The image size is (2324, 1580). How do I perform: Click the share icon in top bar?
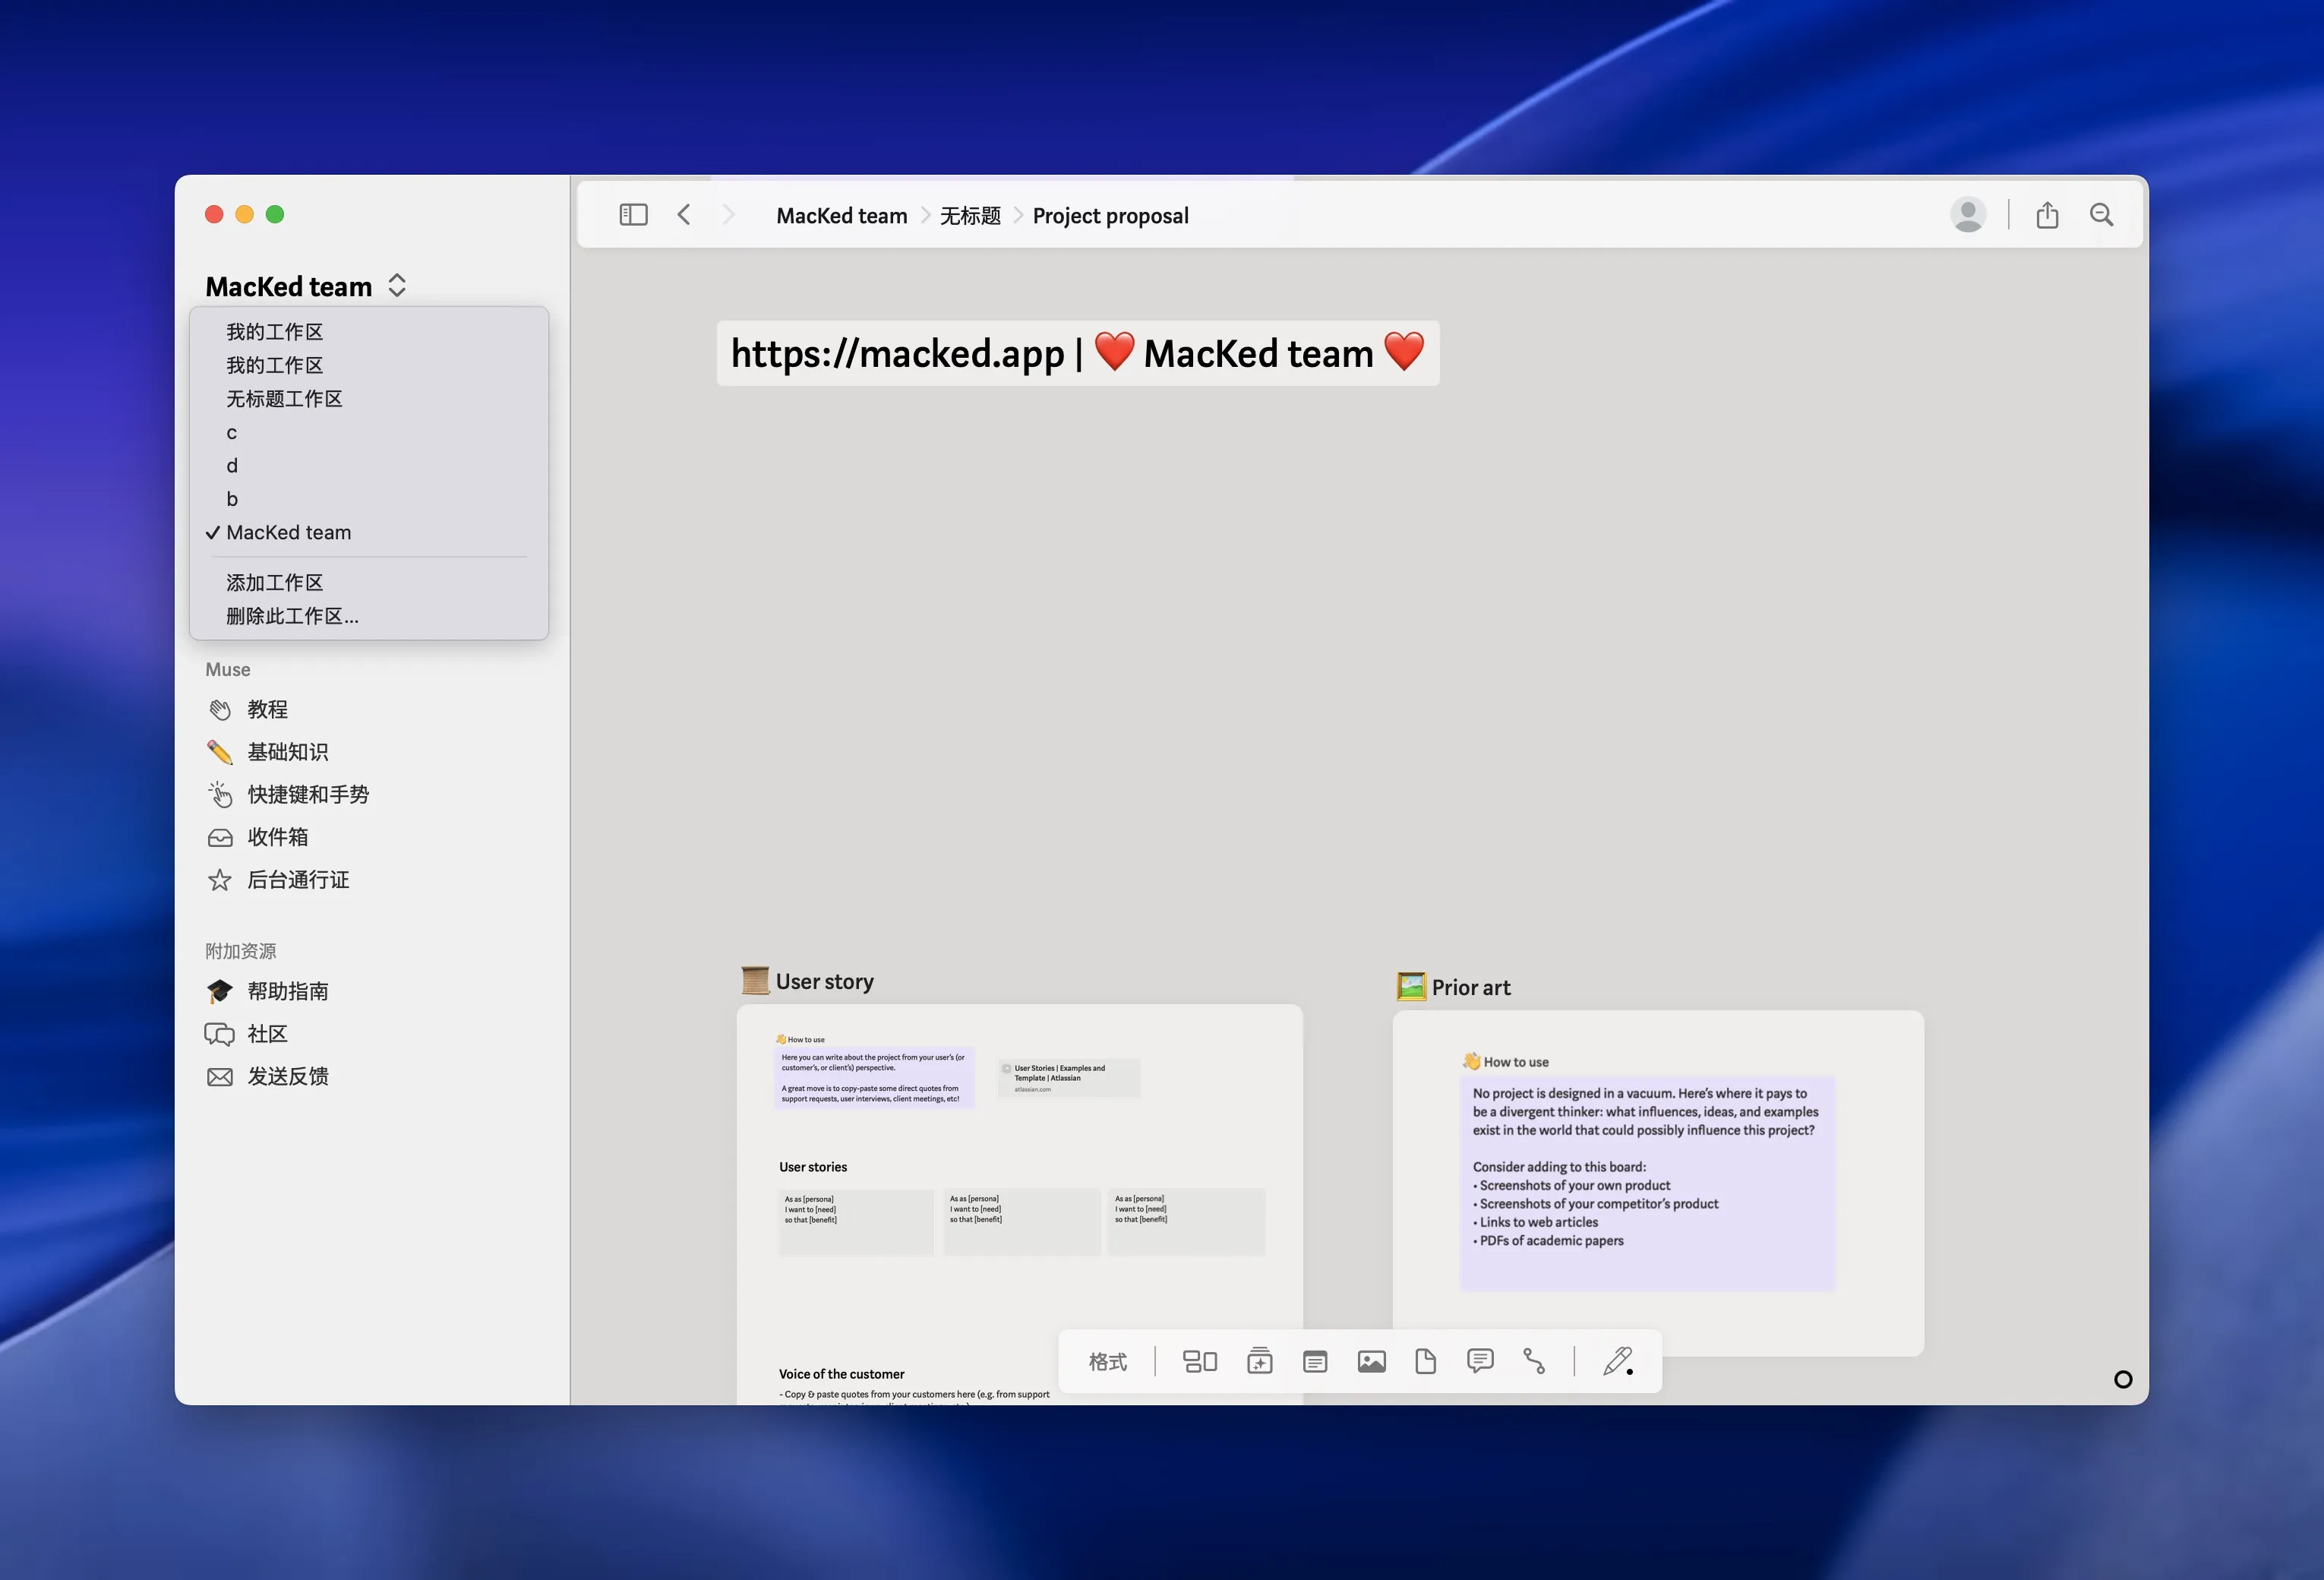[x=2047, y=215]
